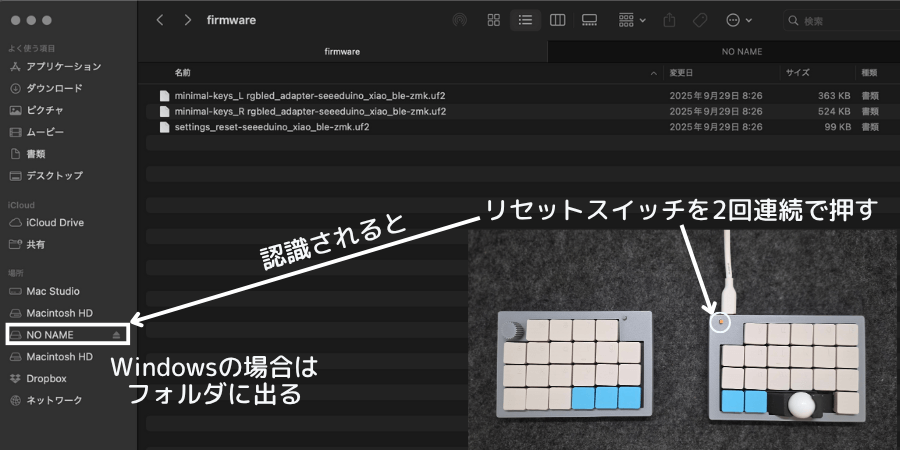
Task: Select the settings_reset-seeeduino_xiao_ble-zmk.uf2 file
Action: (x=265, y=127)
